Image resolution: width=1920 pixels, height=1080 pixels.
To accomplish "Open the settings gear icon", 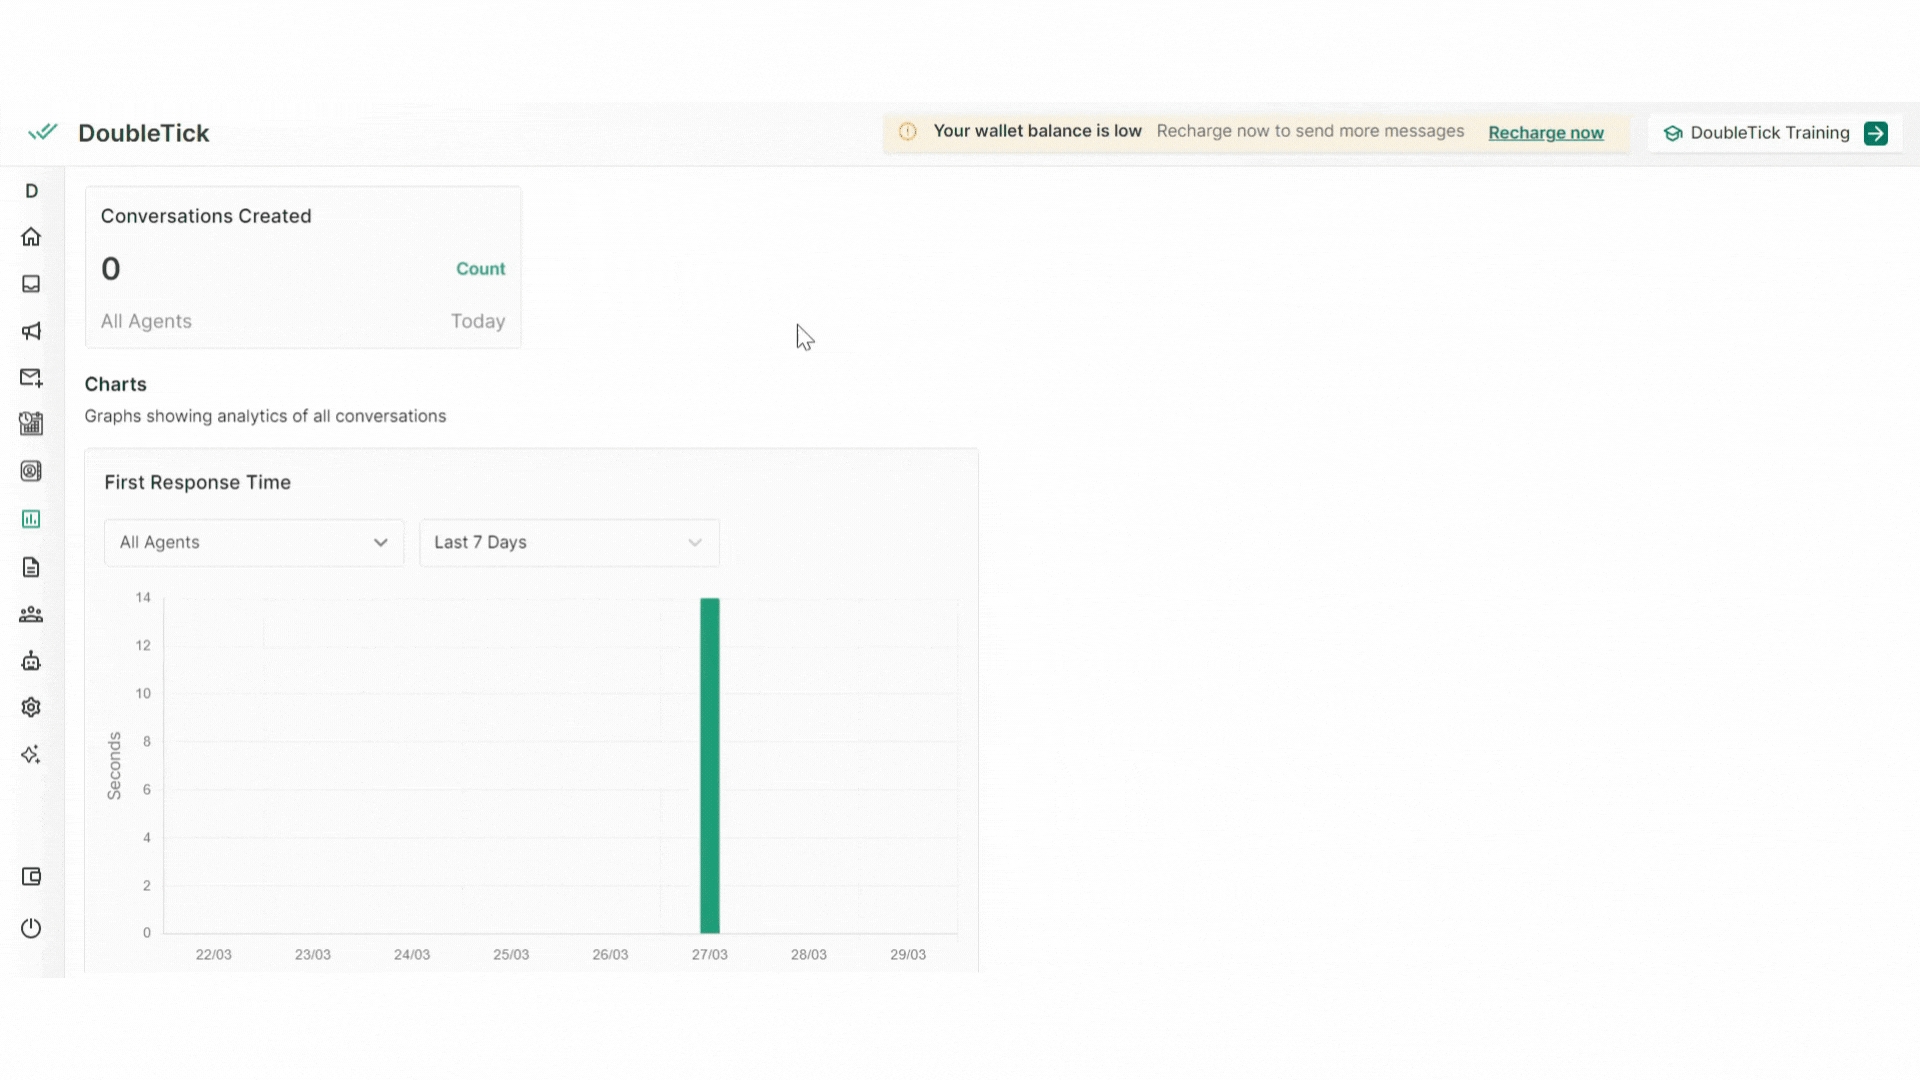I will point(31,707).
